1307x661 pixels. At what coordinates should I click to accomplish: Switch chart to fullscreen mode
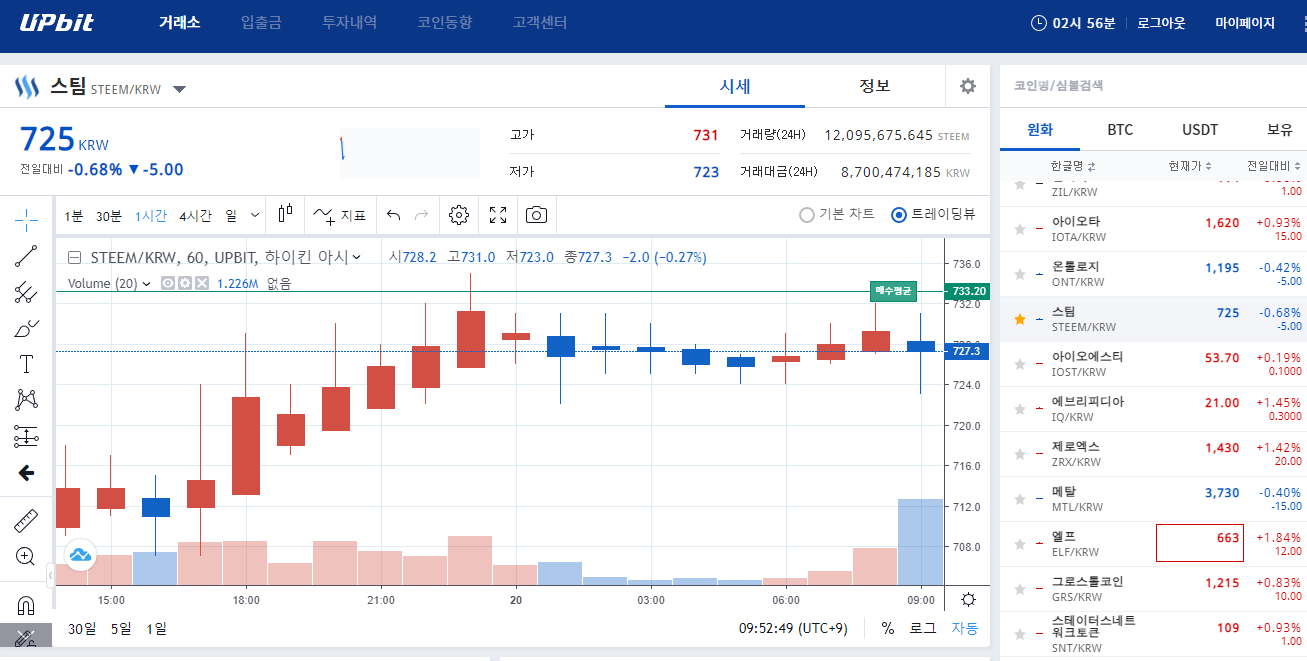498,215
